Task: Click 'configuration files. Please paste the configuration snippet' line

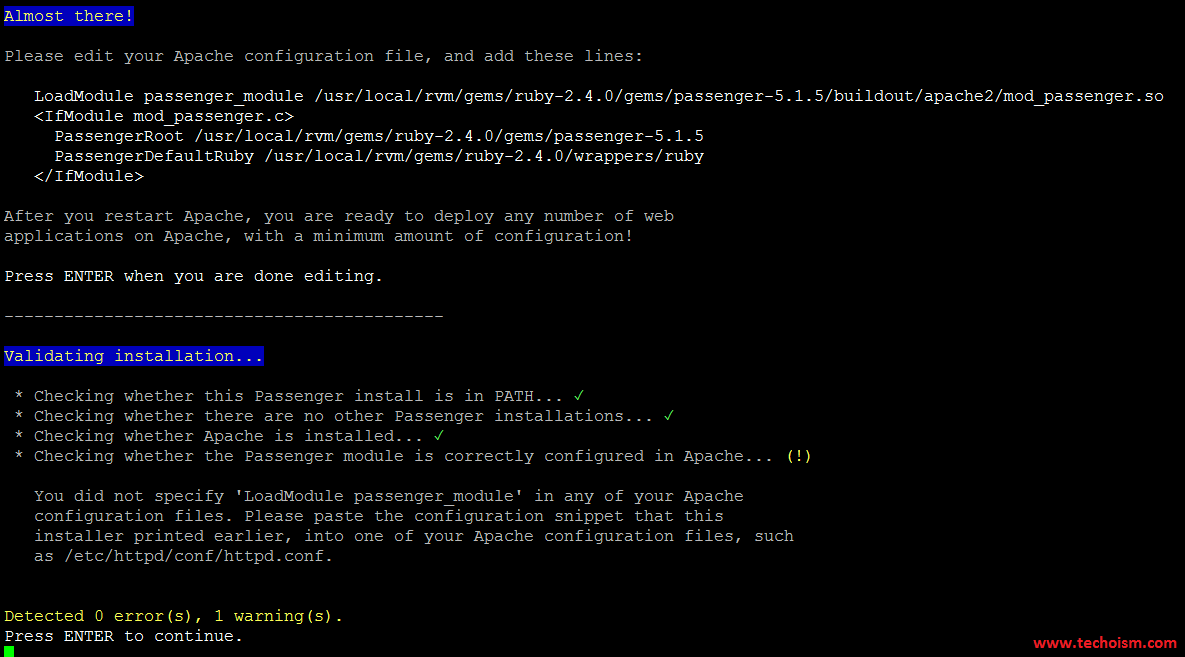Action: click(379, 516)
